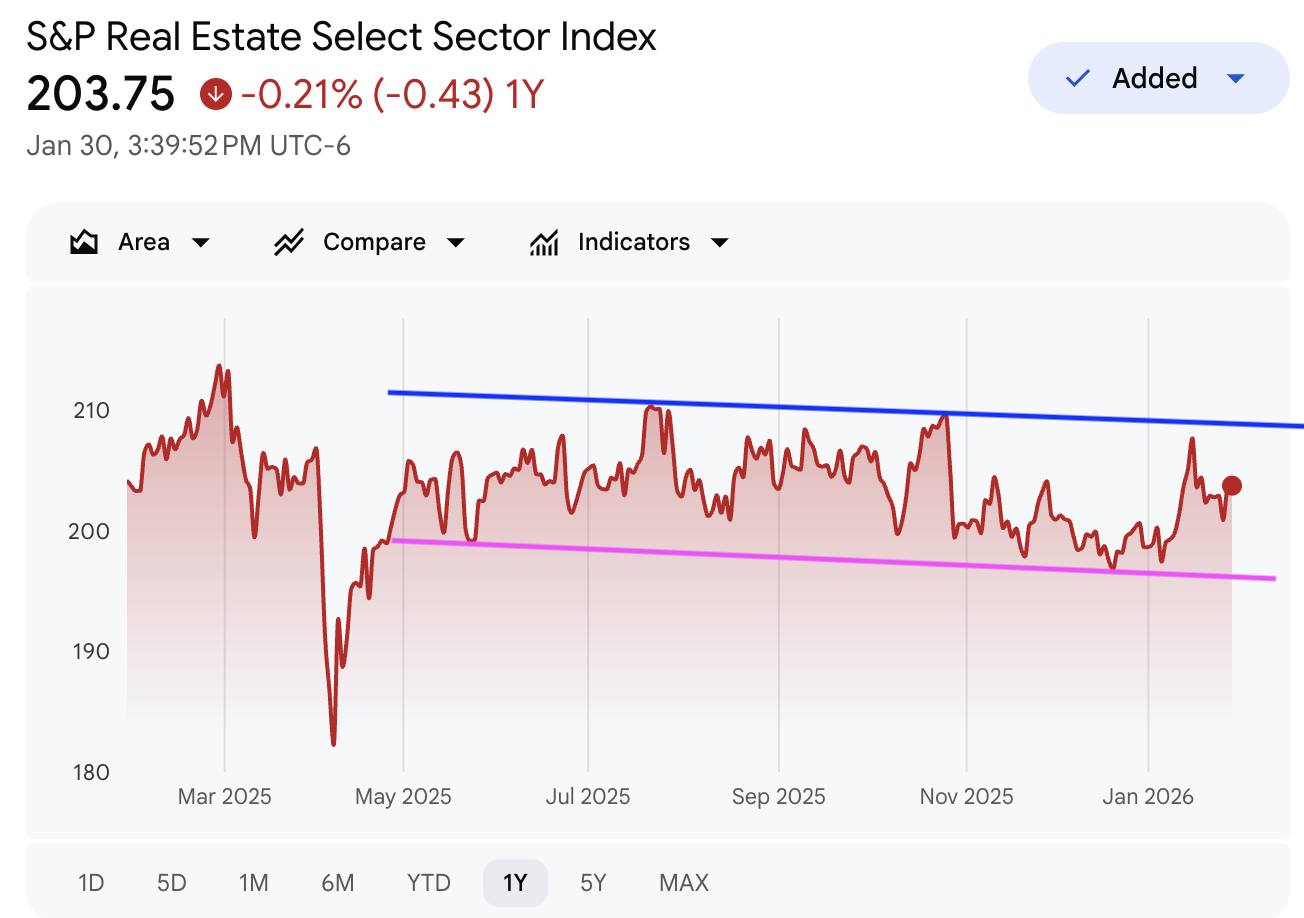
Task: Switch to the 6M time range
Action: [x=338, y=883]
